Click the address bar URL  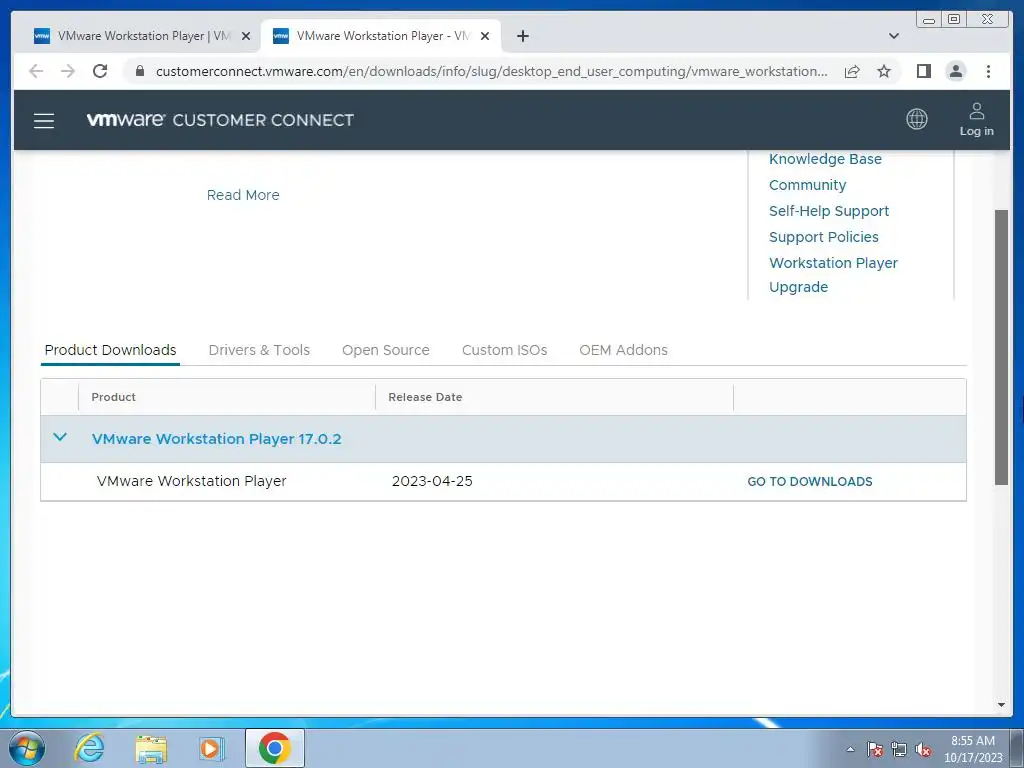point(491,71)
